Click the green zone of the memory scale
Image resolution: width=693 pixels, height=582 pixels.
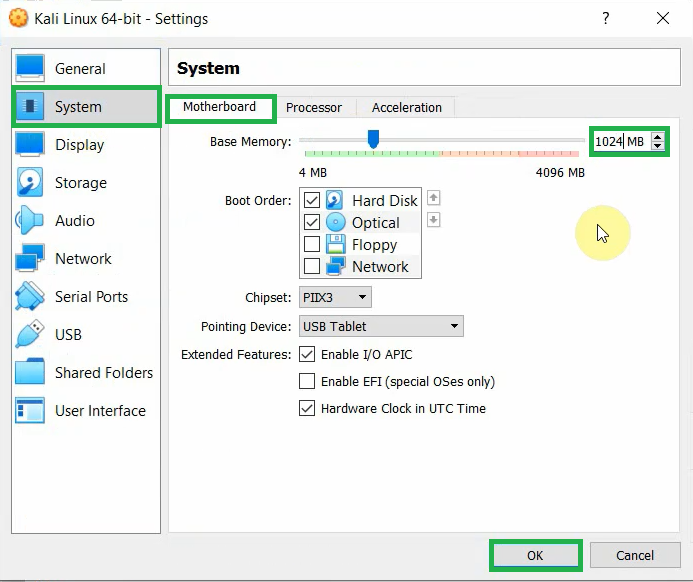(371, 154)
